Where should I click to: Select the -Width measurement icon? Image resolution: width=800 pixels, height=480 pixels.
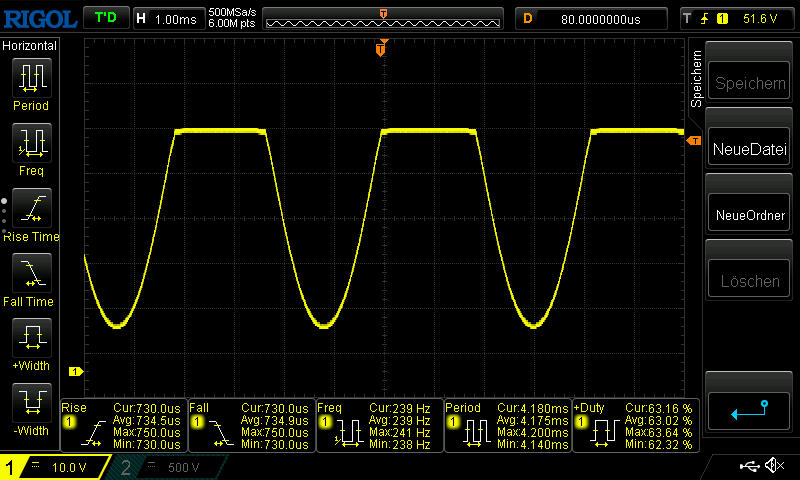pos(32,403)
